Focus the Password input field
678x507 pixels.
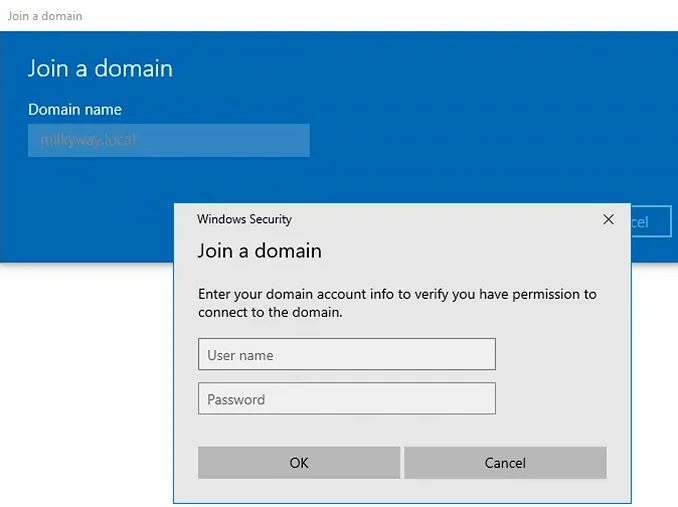pos(347,399)
